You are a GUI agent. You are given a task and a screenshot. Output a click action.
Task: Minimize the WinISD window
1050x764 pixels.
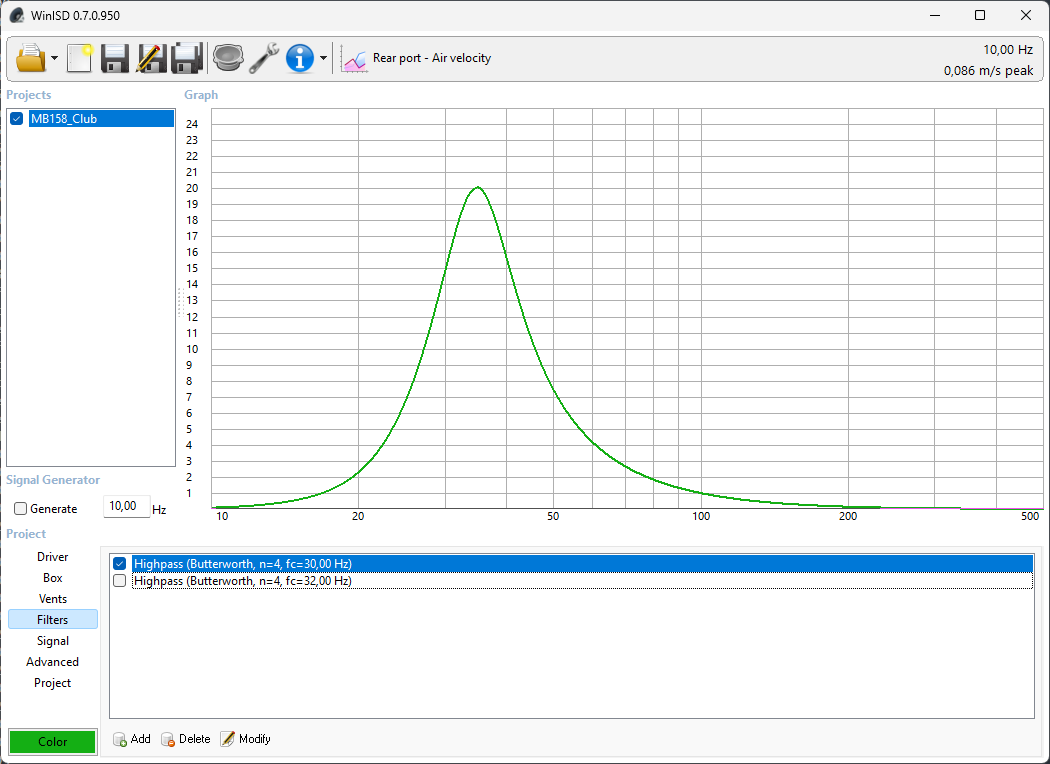(935, 15)
